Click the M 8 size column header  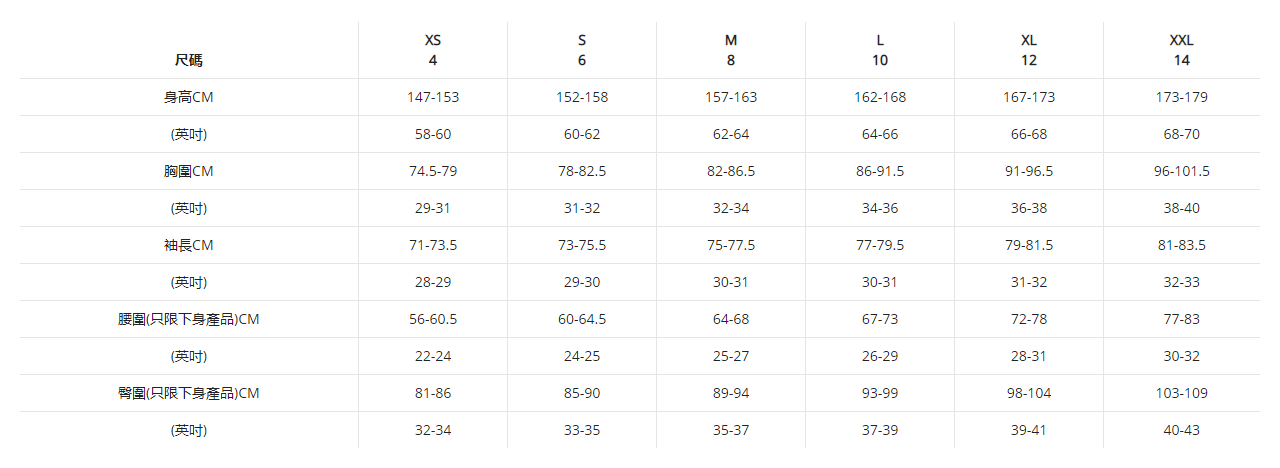(730, 50)
